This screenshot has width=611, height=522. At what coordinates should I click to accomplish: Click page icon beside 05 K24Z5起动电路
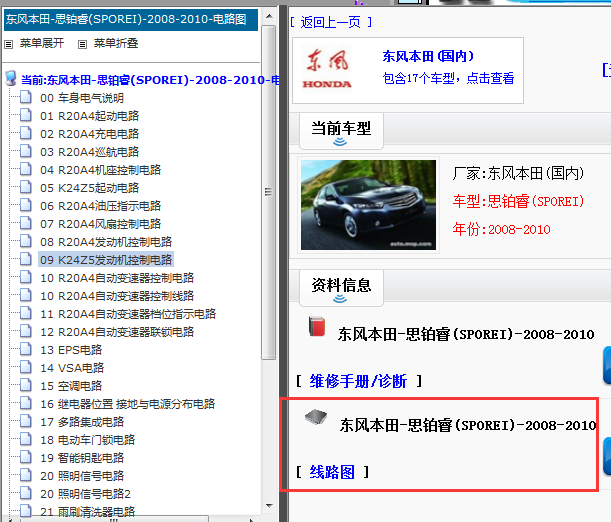click(x=26, y=187)
